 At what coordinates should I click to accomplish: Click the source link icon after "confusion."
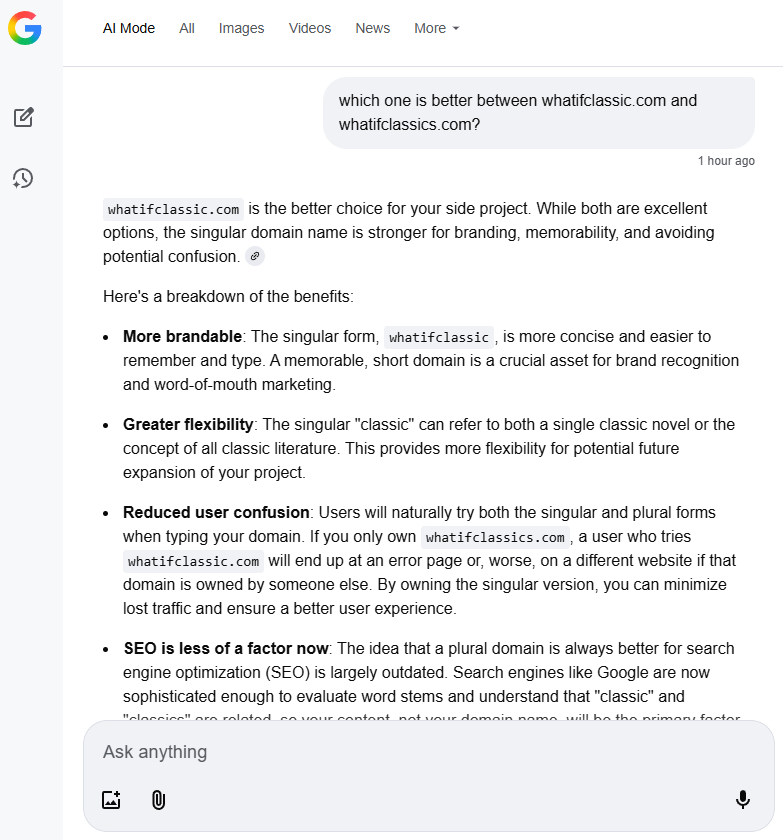[255, 257]
